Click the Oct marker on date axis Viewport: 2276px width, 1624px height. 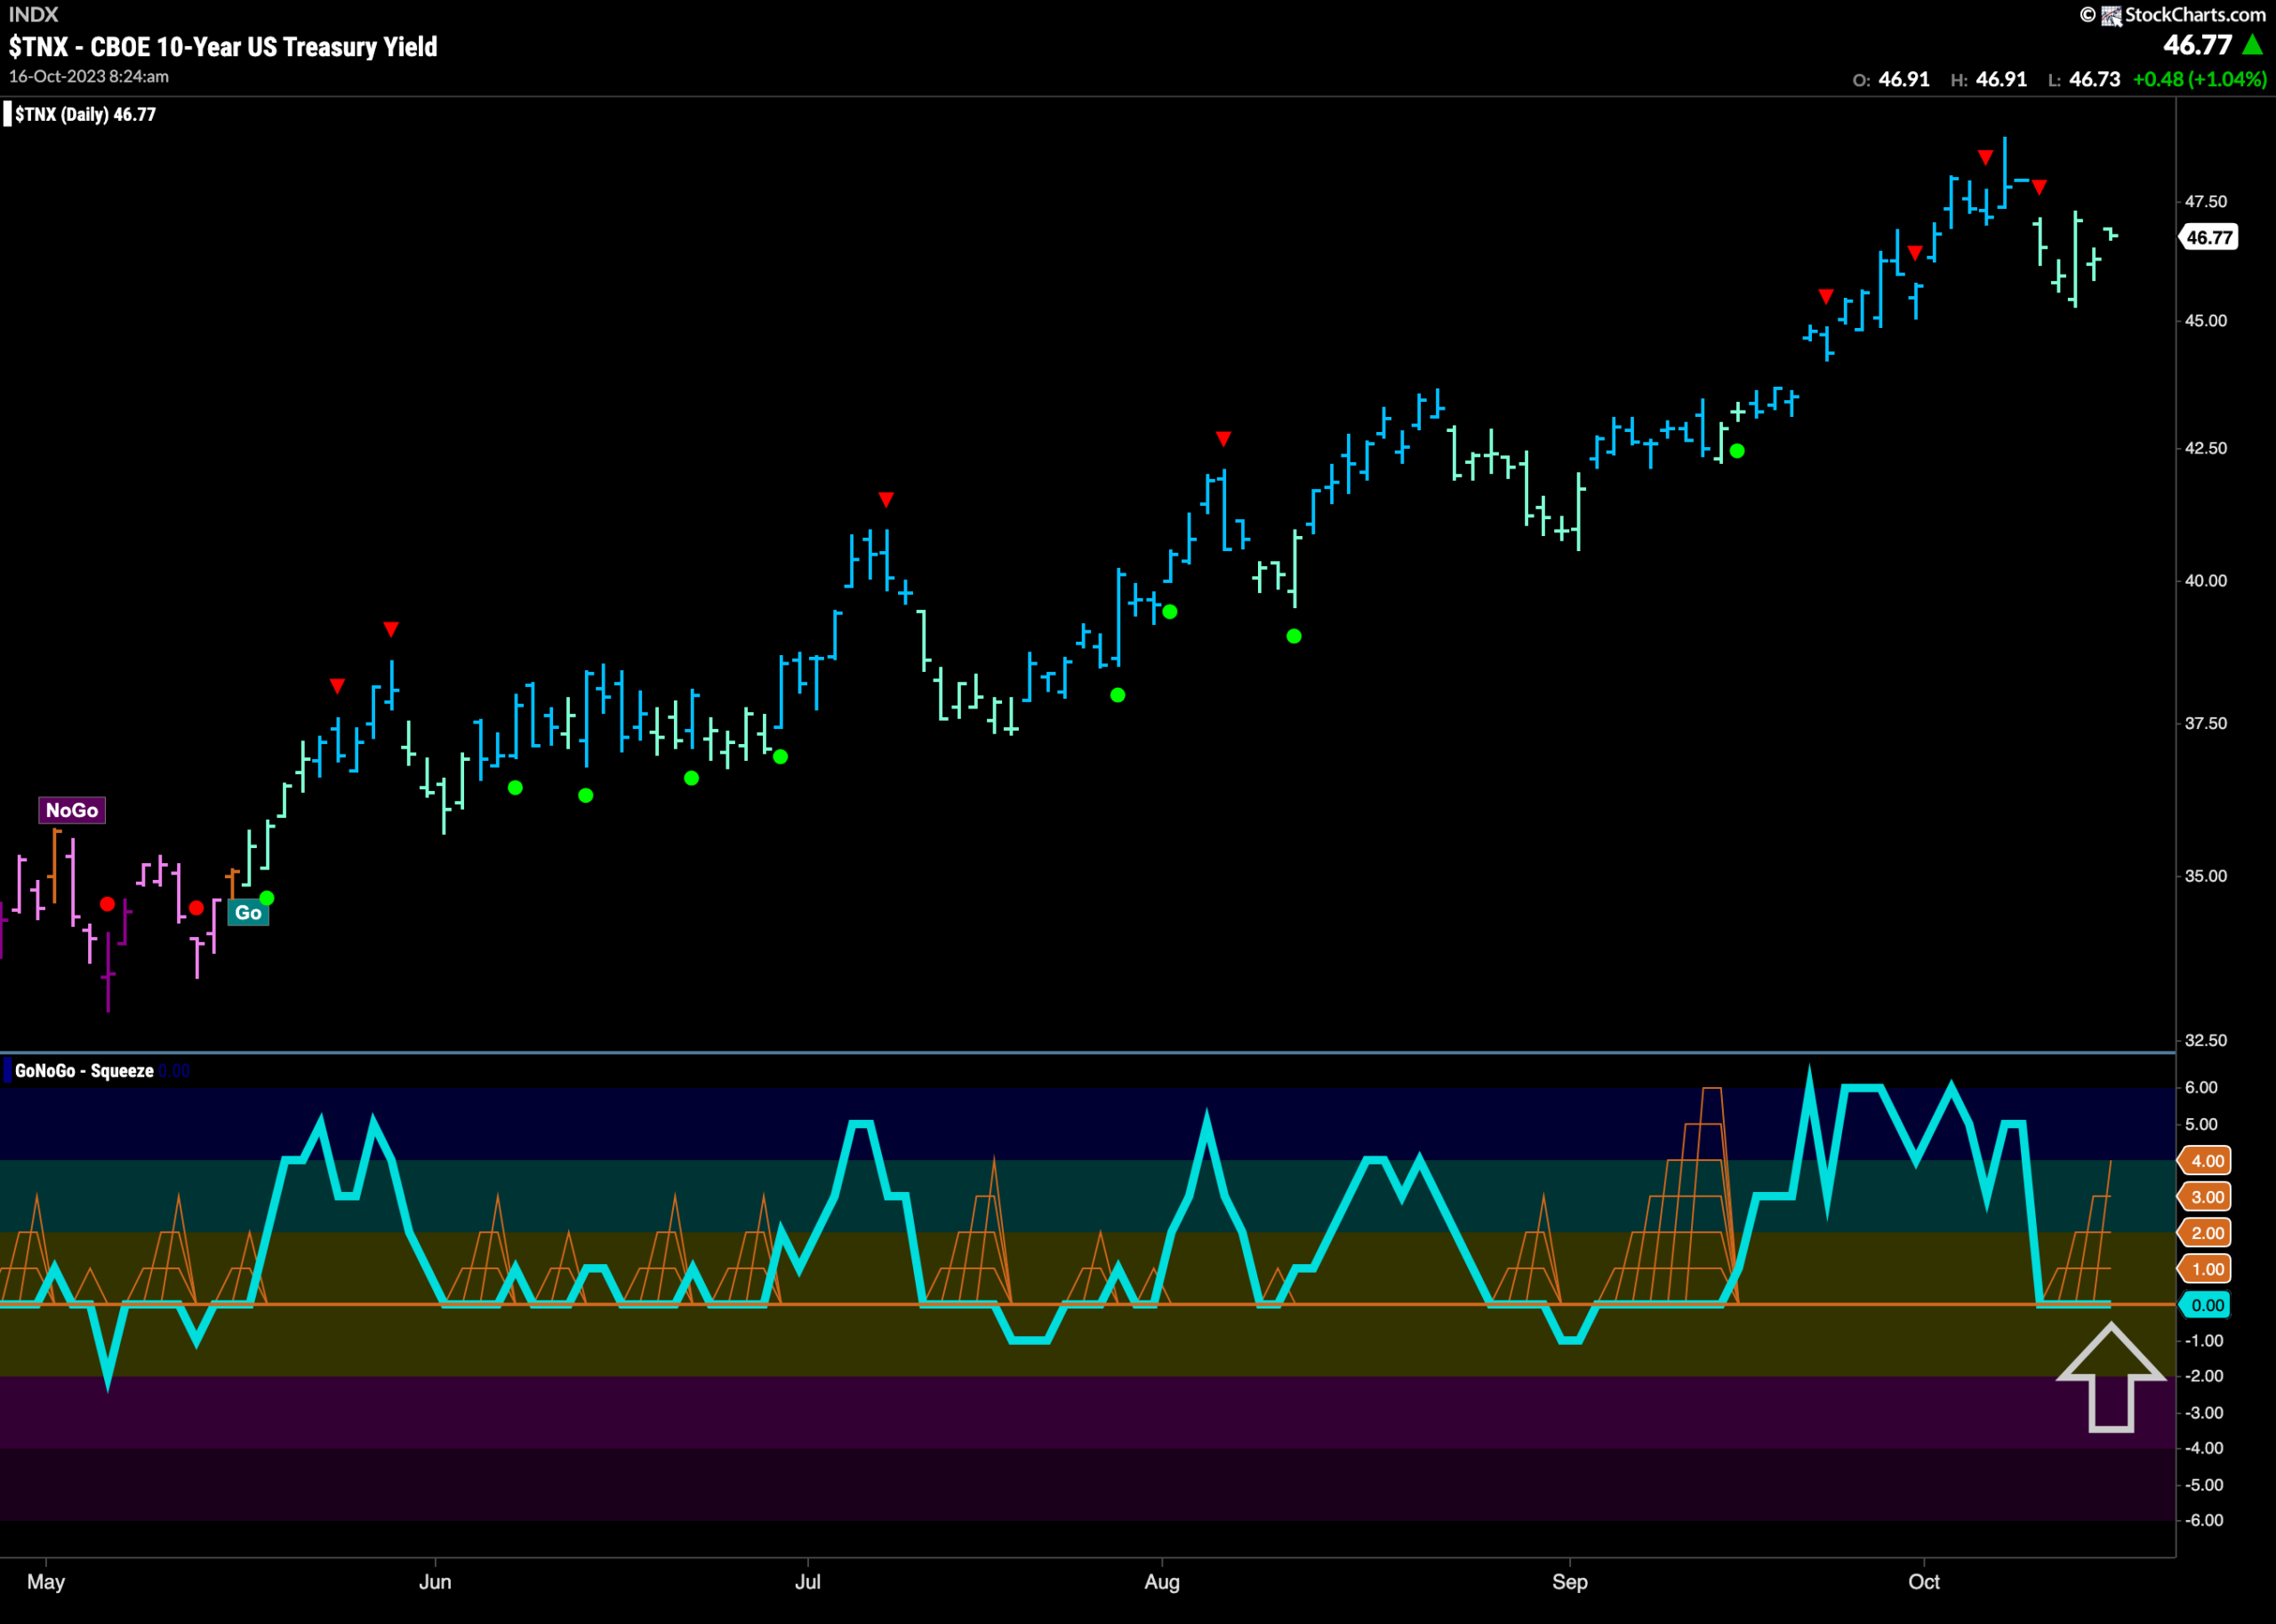[1923, 1582]
